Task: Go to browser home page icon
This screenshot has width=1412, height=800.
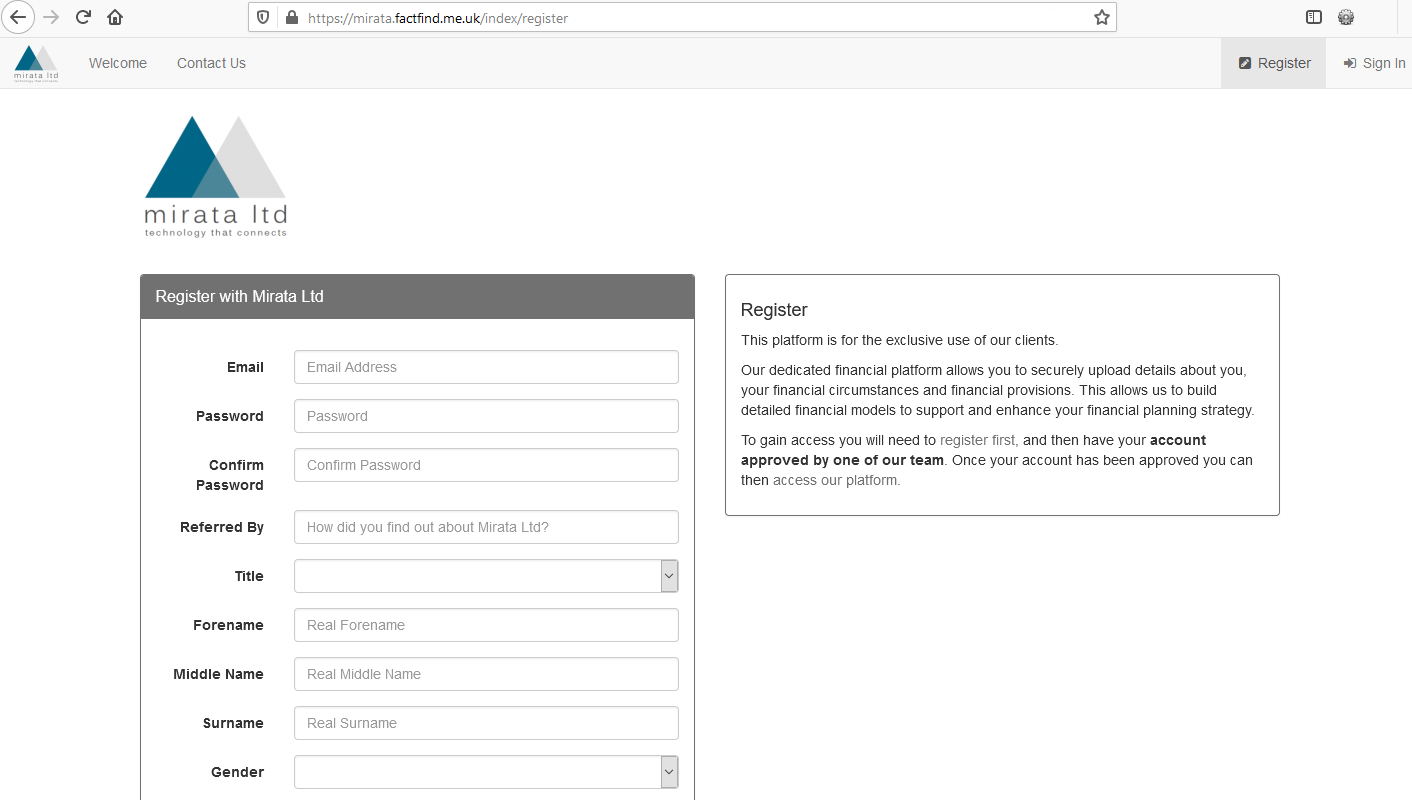Action: click(115, 17)
